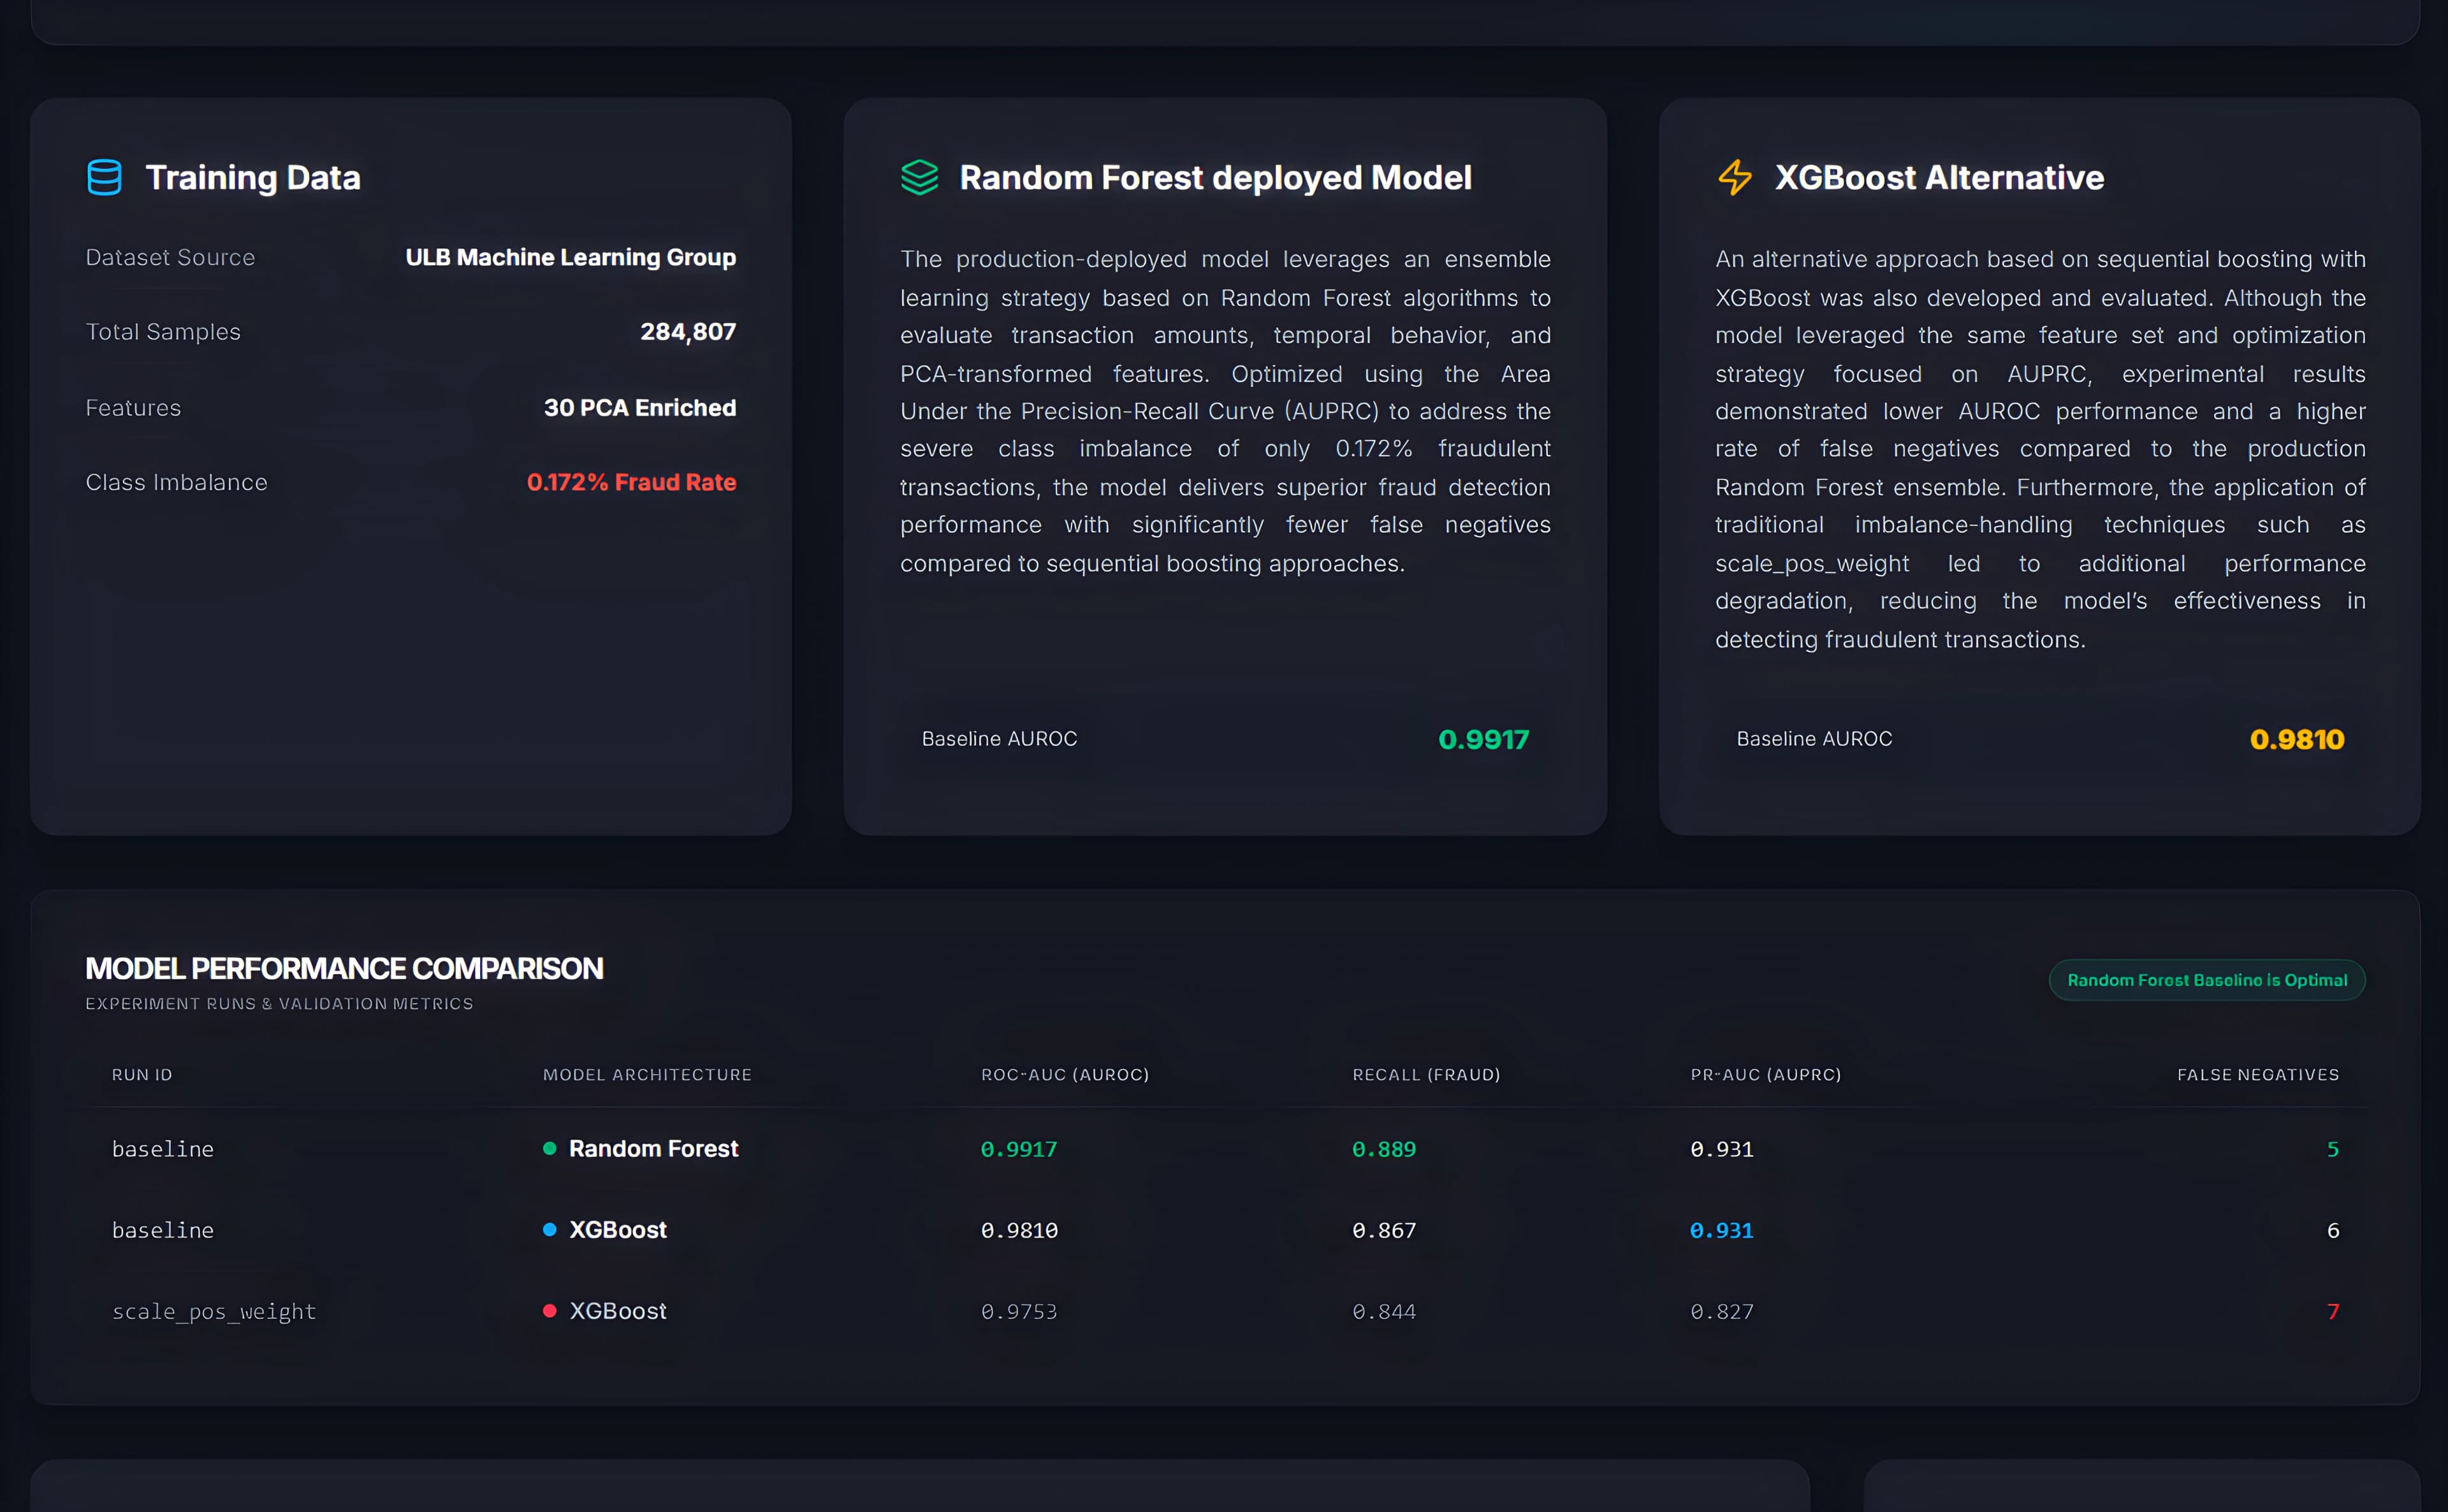Click the 'MODEL ARCHITECTURE' column header
Screen dimensions: 2448x1512
tap(647, 1074)
